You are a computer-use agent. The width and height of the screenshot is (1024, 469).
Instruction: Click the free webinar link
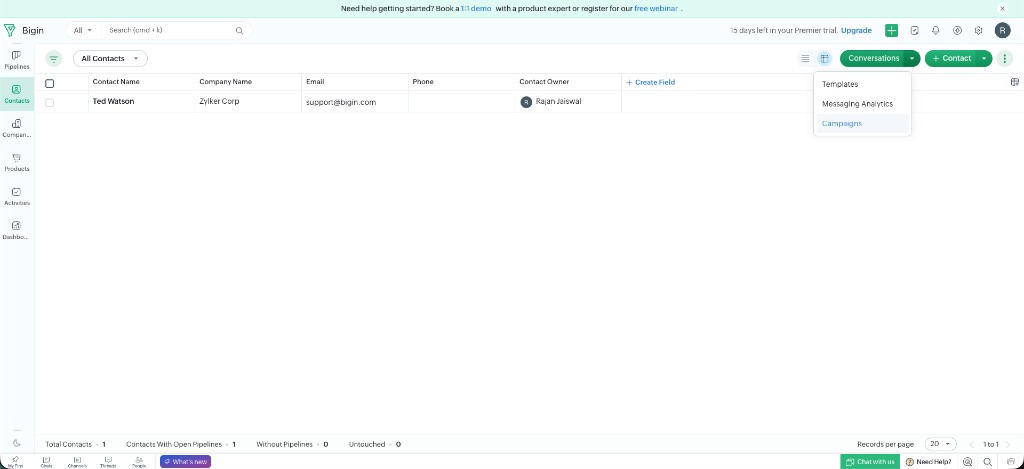click(656, 8)
